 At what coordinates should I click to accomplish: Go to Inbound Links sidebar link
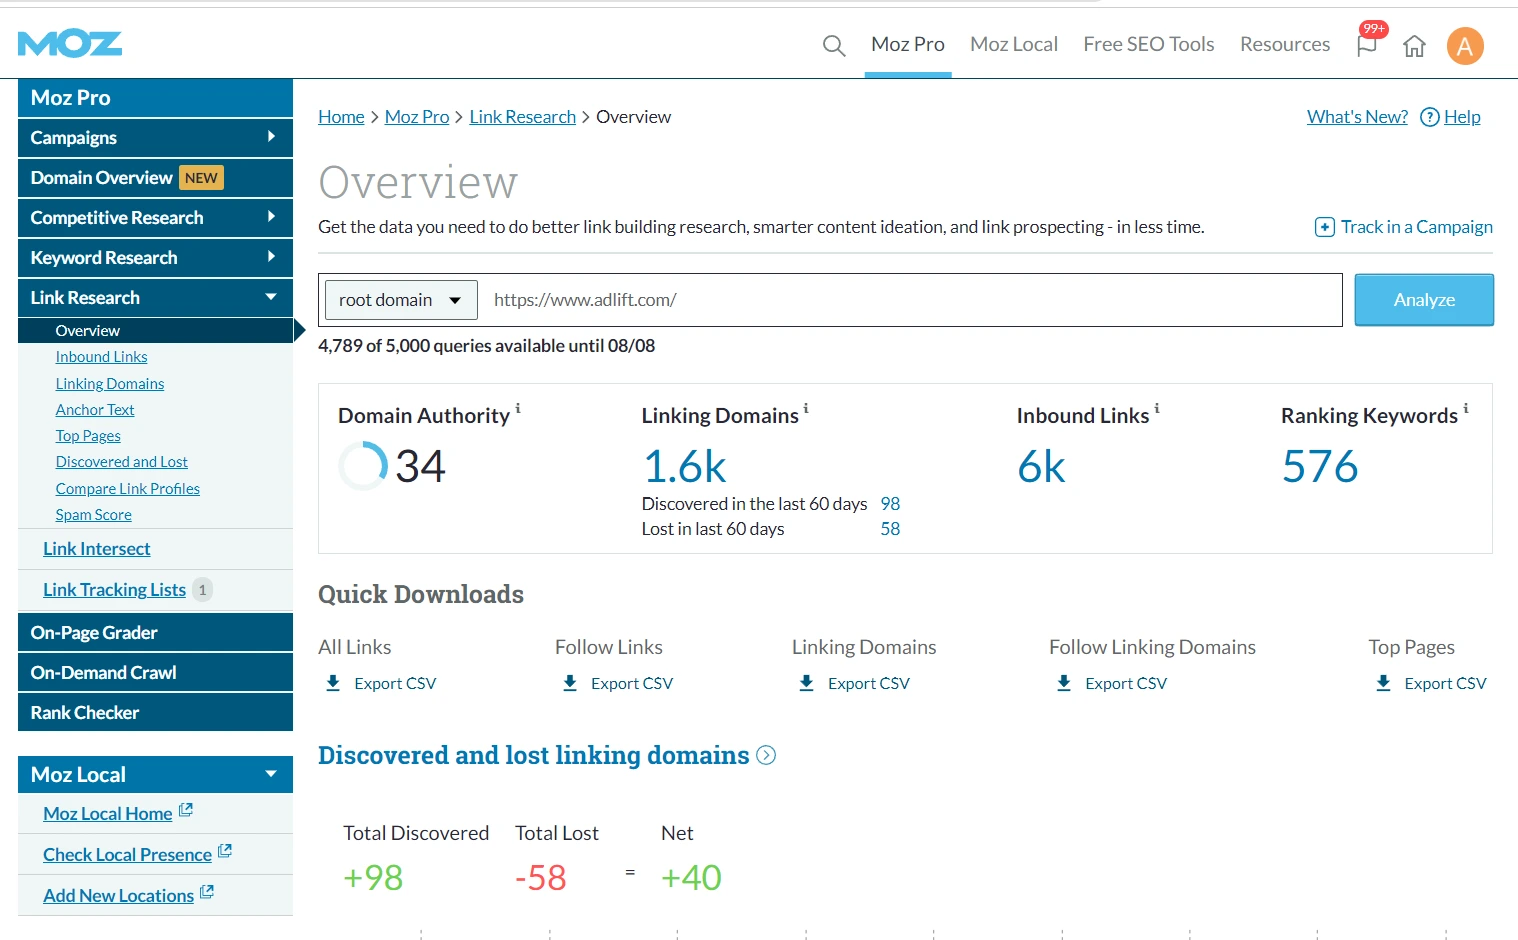pyautogui.click(x=101, y=357)
